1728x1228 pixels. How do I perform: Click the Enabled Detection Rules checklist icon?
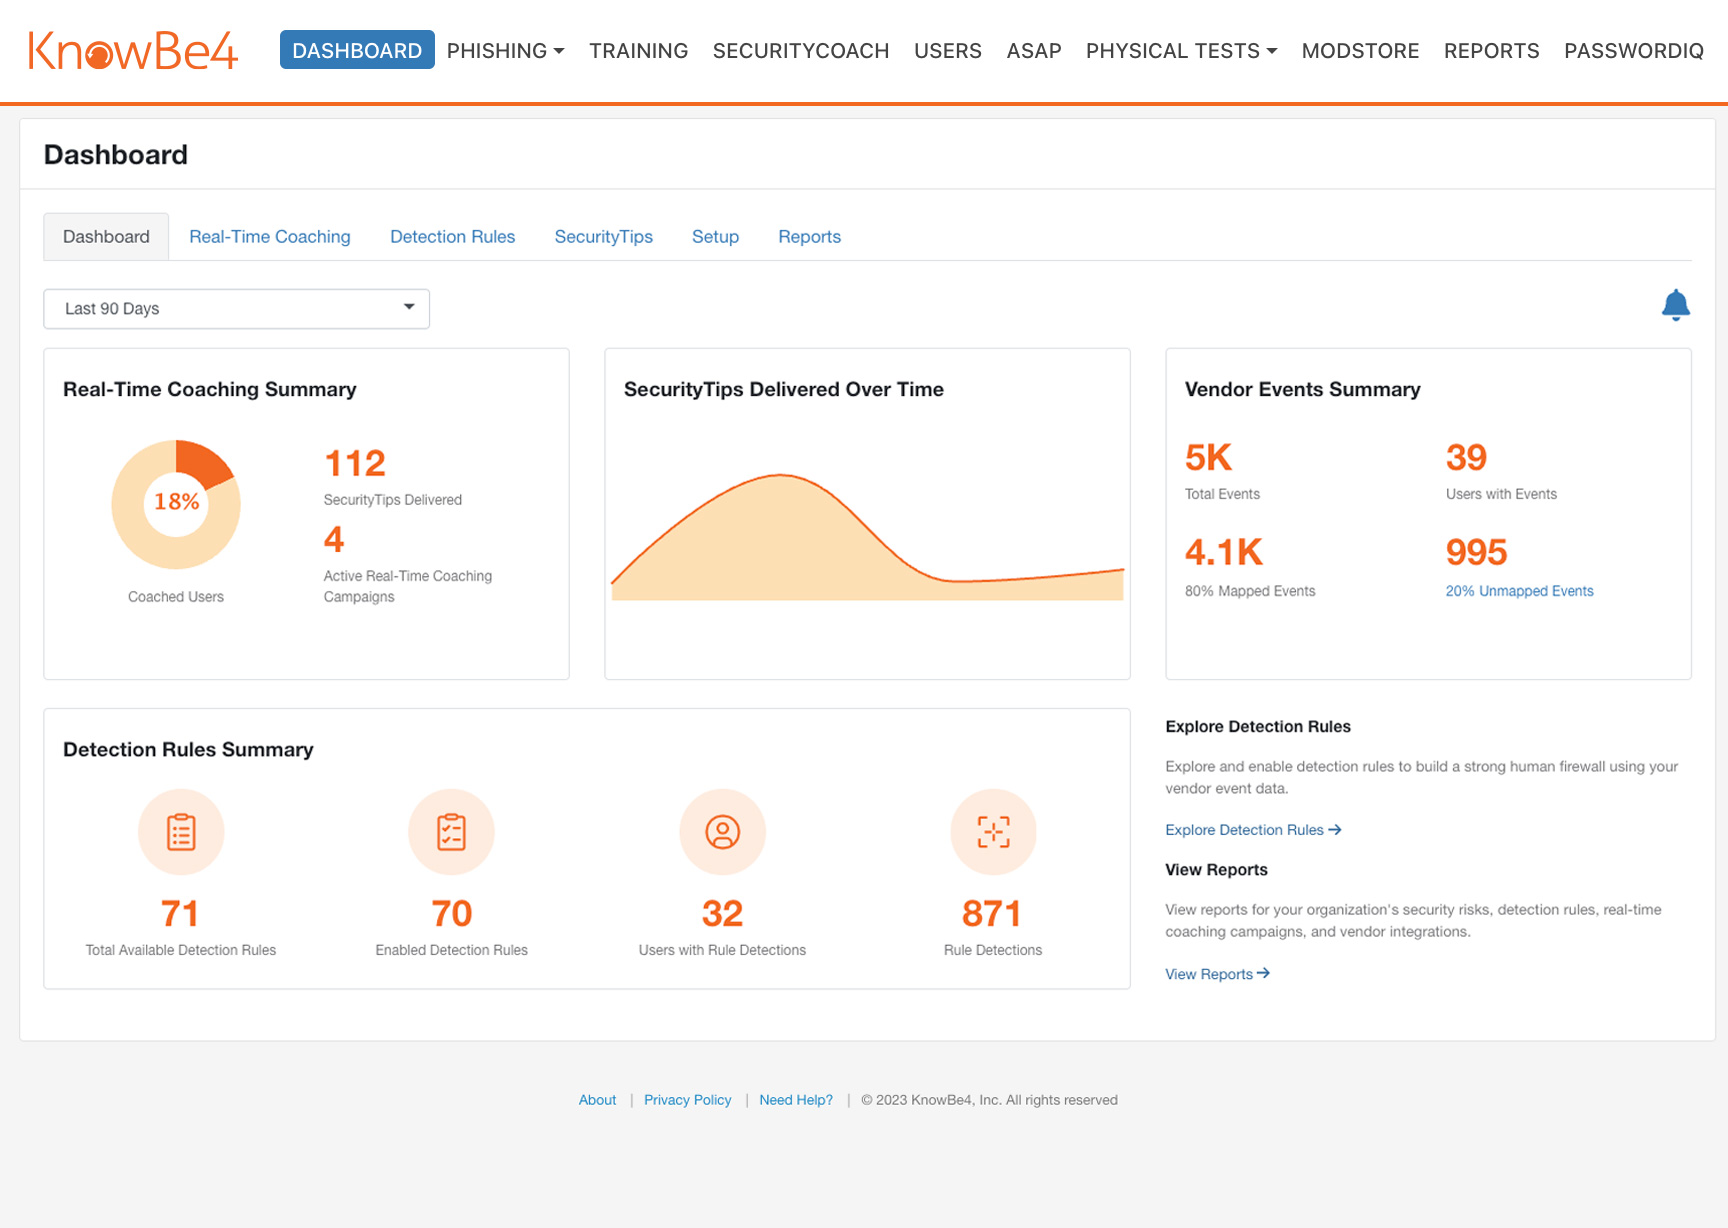click(x=451, y=831)
